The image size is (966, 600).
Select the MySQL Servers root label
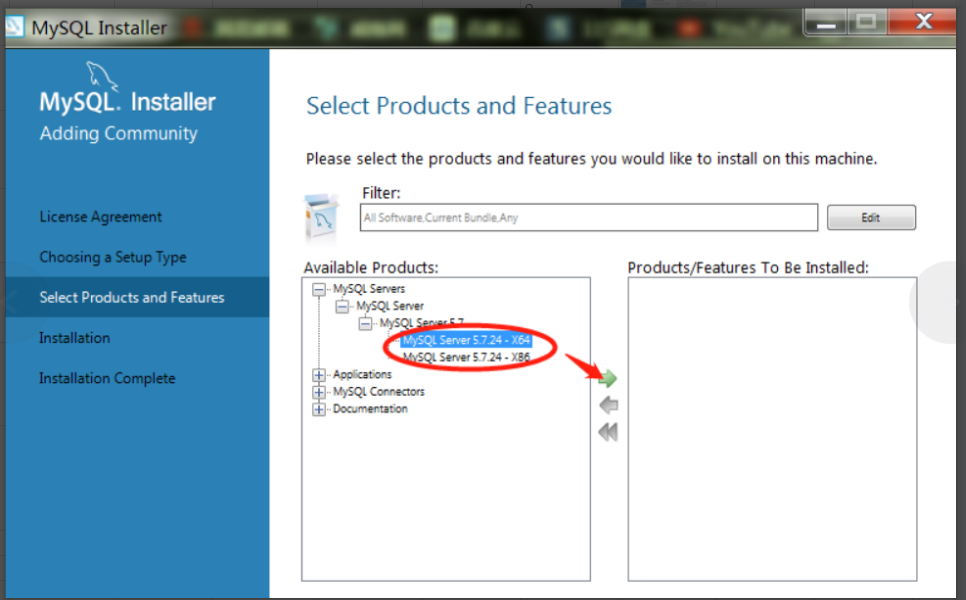[369, 289]
